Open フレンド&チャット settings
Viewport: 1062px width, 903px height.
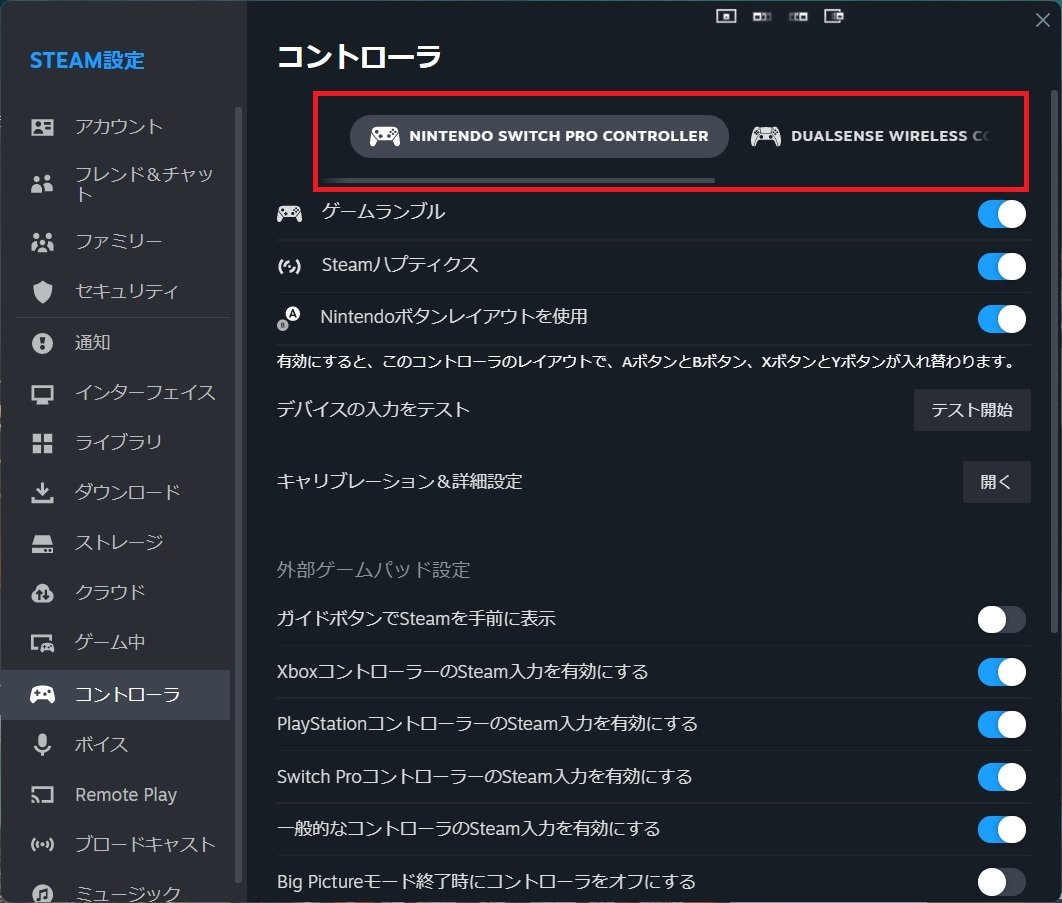[x=116, y=184]
